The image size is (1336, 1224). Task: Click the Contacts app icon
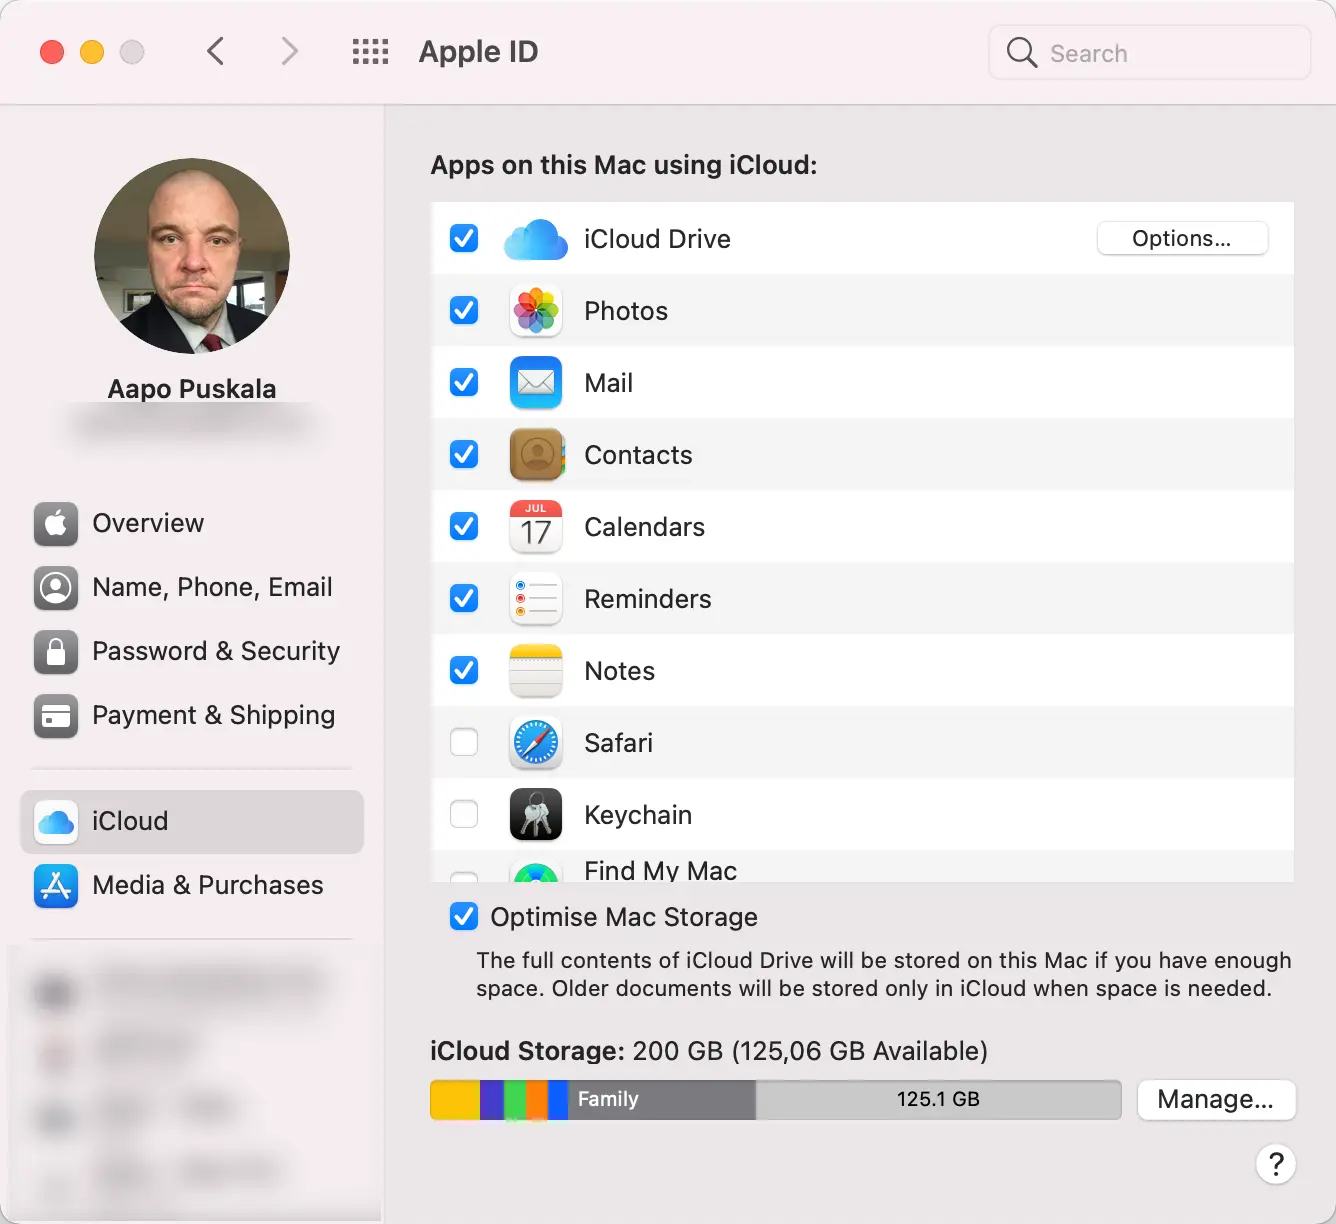[x=537, y=455]
